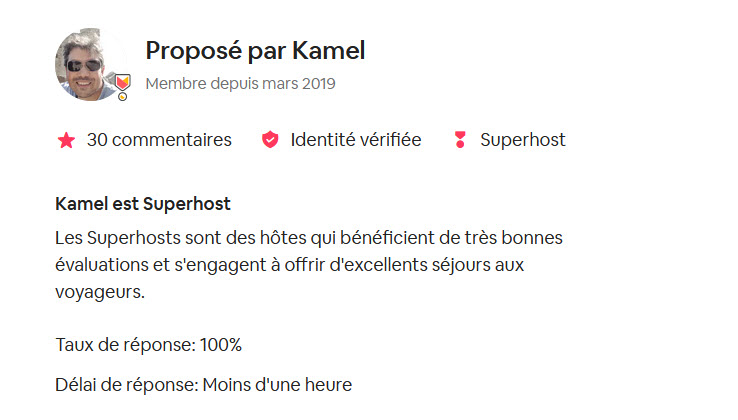Click the red star reviews icon
Image resolution: width=738 pixels, height=420 pixels.
pos(66,140)
